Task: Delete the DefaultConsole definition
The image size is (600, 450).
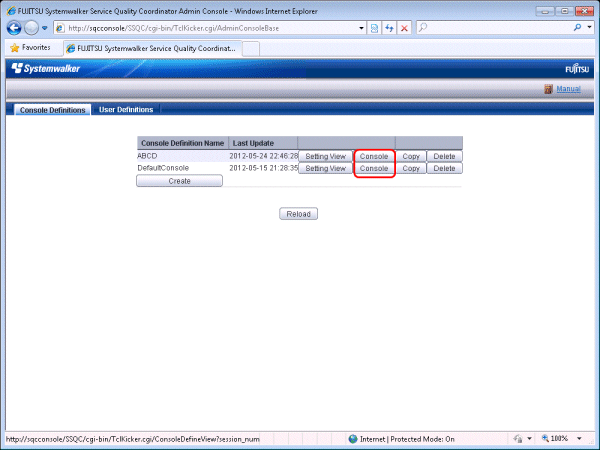Action: pyautogui.click(x=444, y=168)
